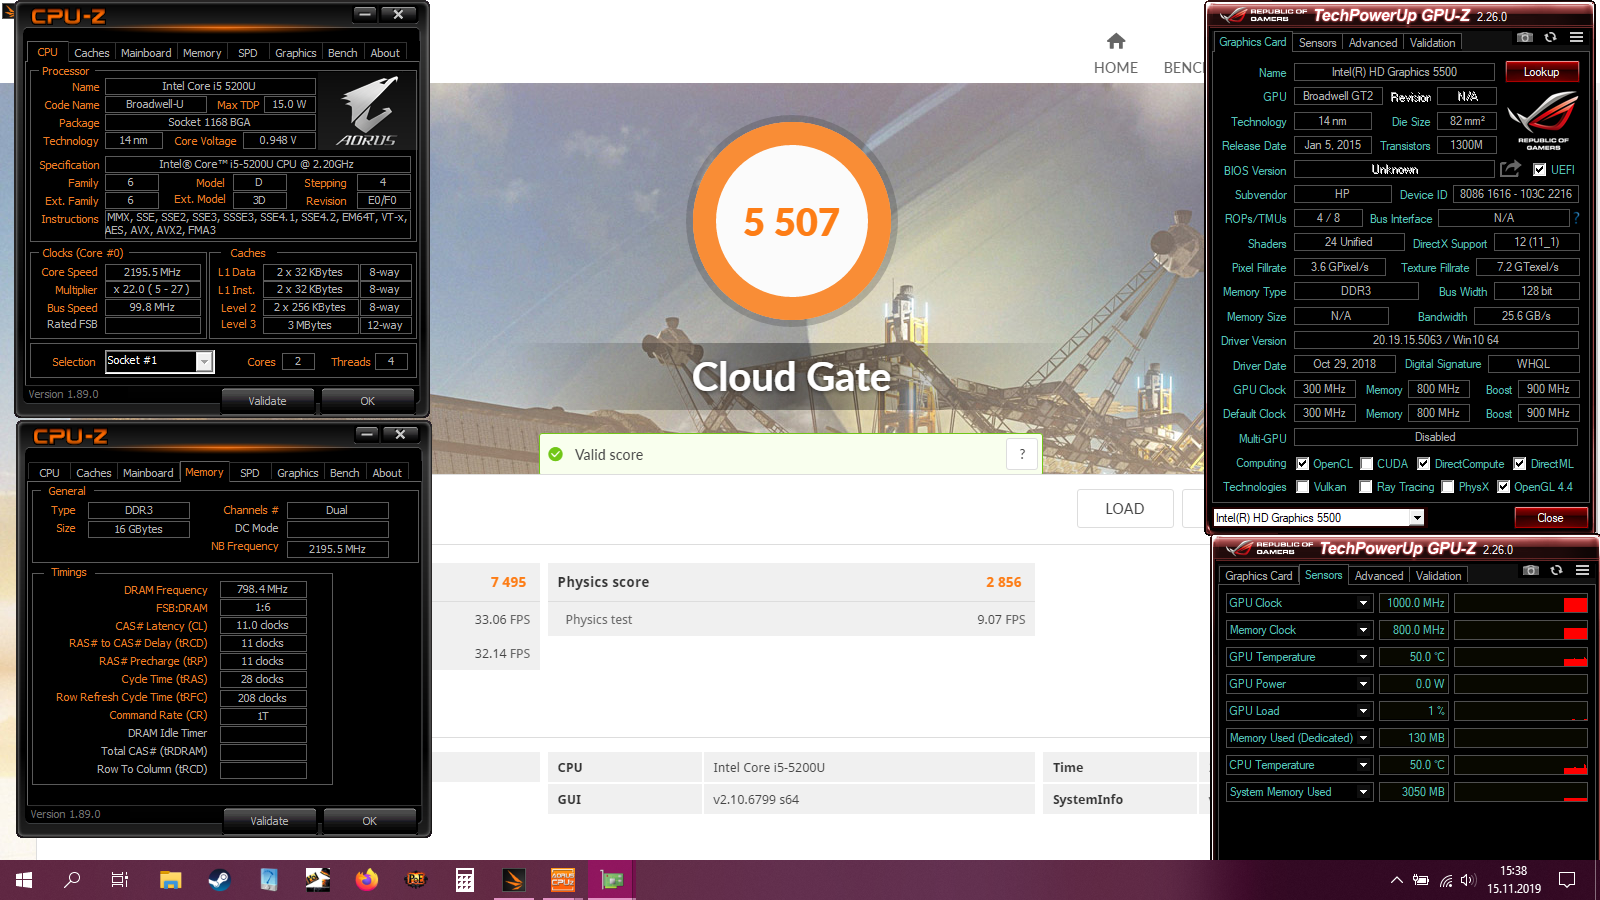1600x900 pixels.
Task: Open the CPU Temperature sensor dropdown
Action: coord(1363,765)
